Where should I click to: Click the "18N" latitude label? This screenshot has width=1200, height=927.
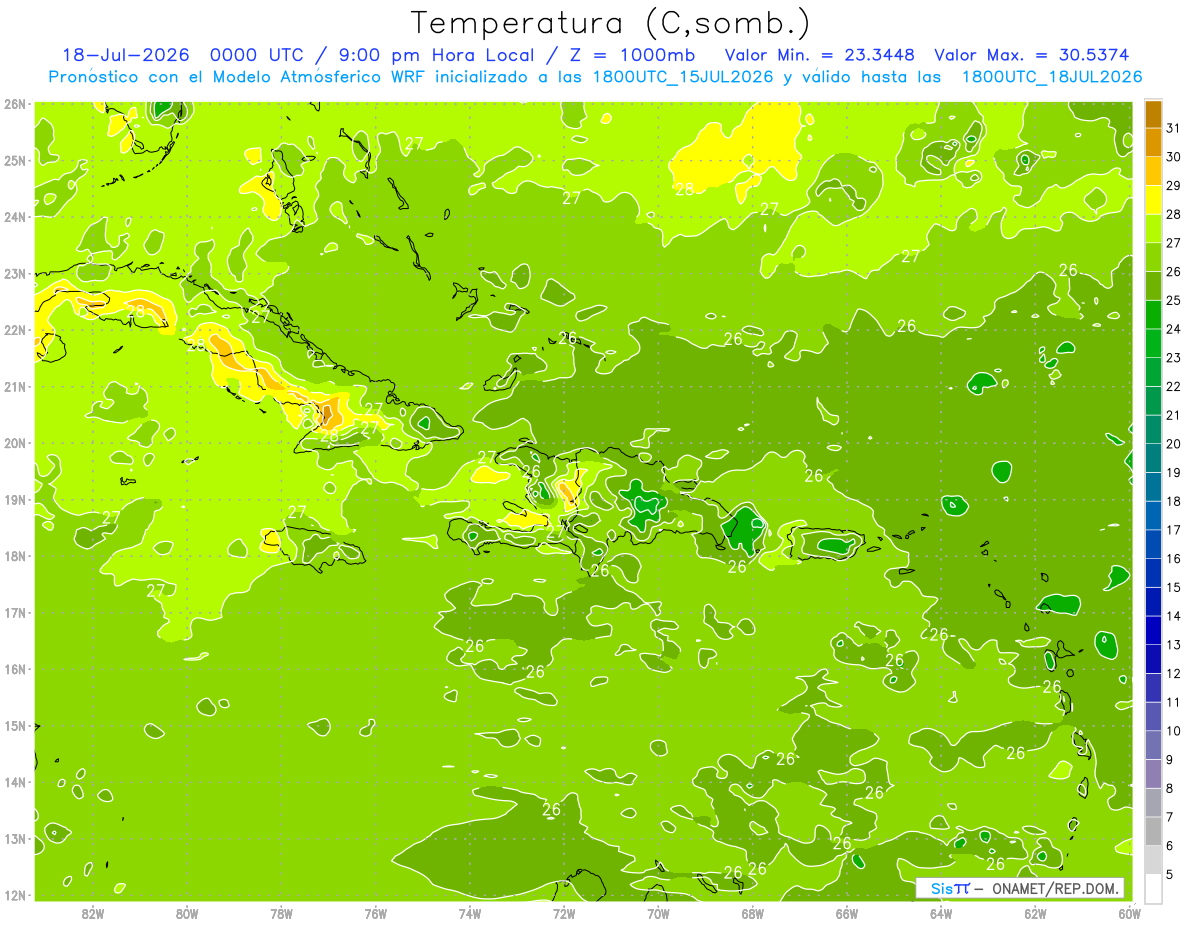click(15, 556)
